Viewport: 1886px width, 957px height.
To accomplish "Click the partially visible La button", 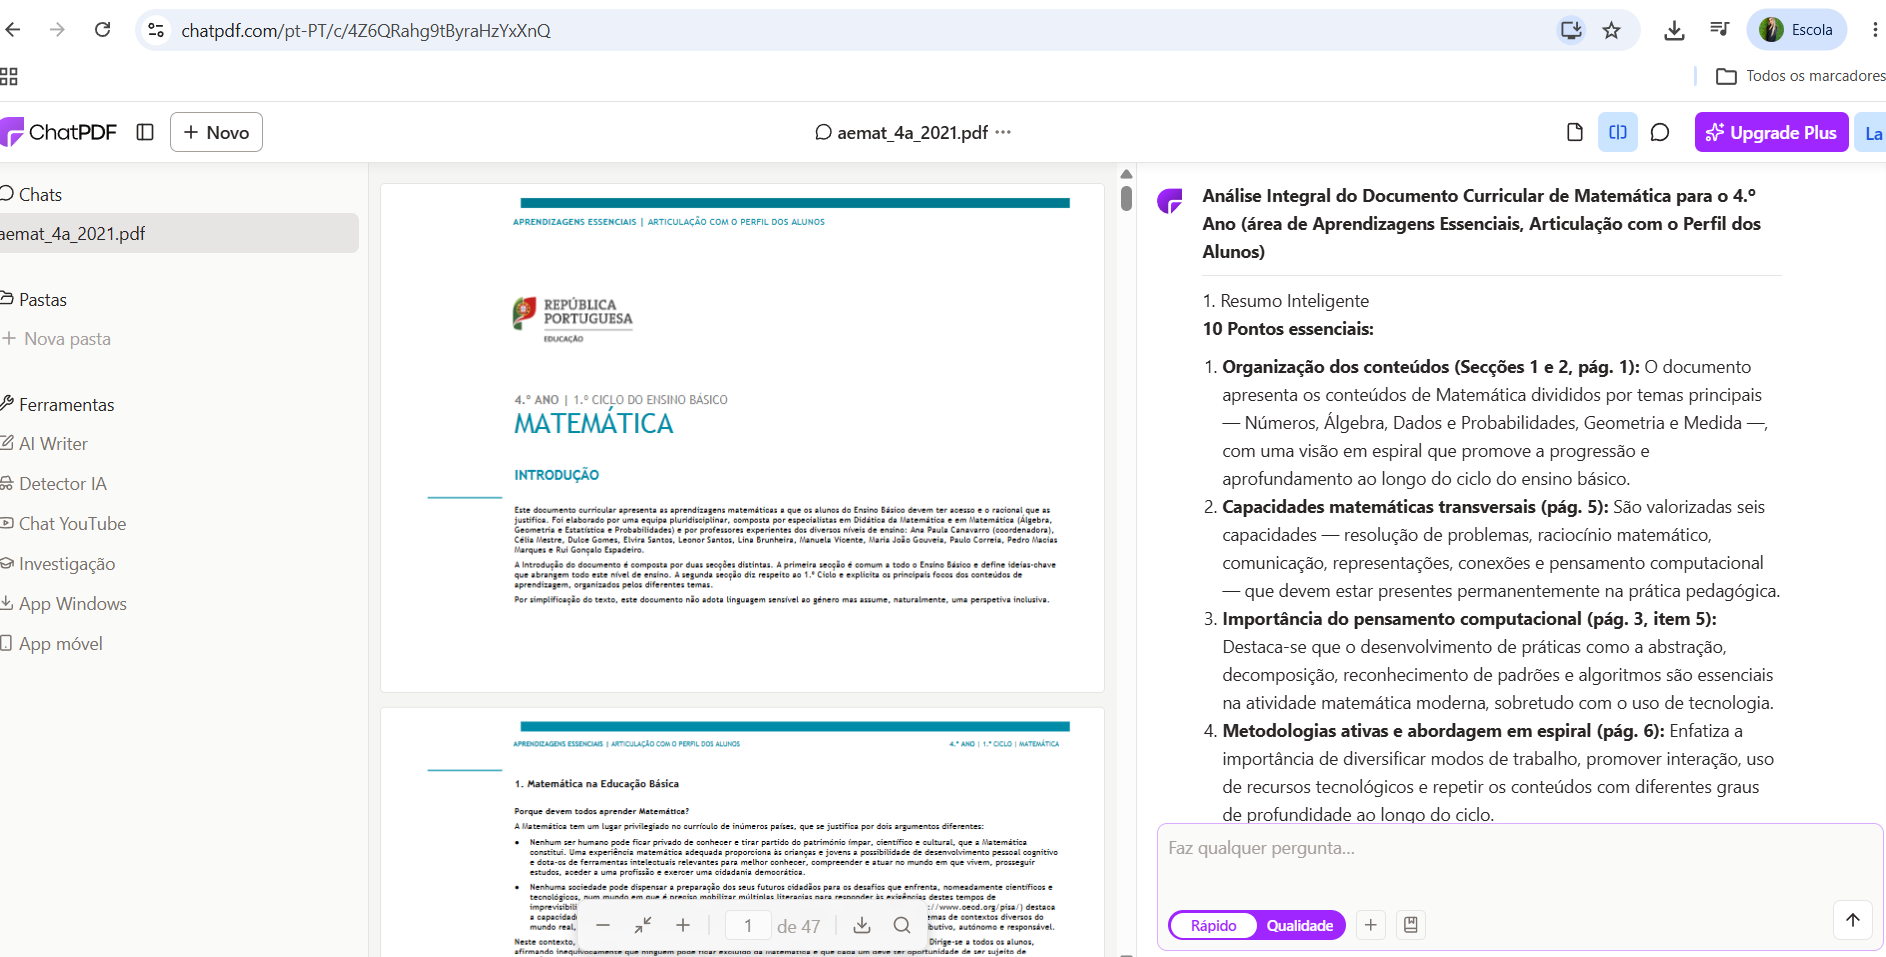I will pos(1871,133).
